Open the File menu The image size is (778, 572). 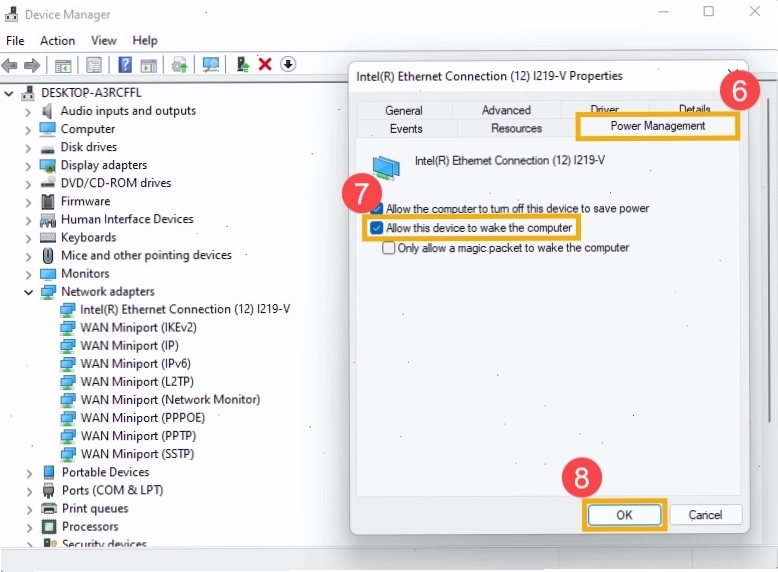point(15,41)
